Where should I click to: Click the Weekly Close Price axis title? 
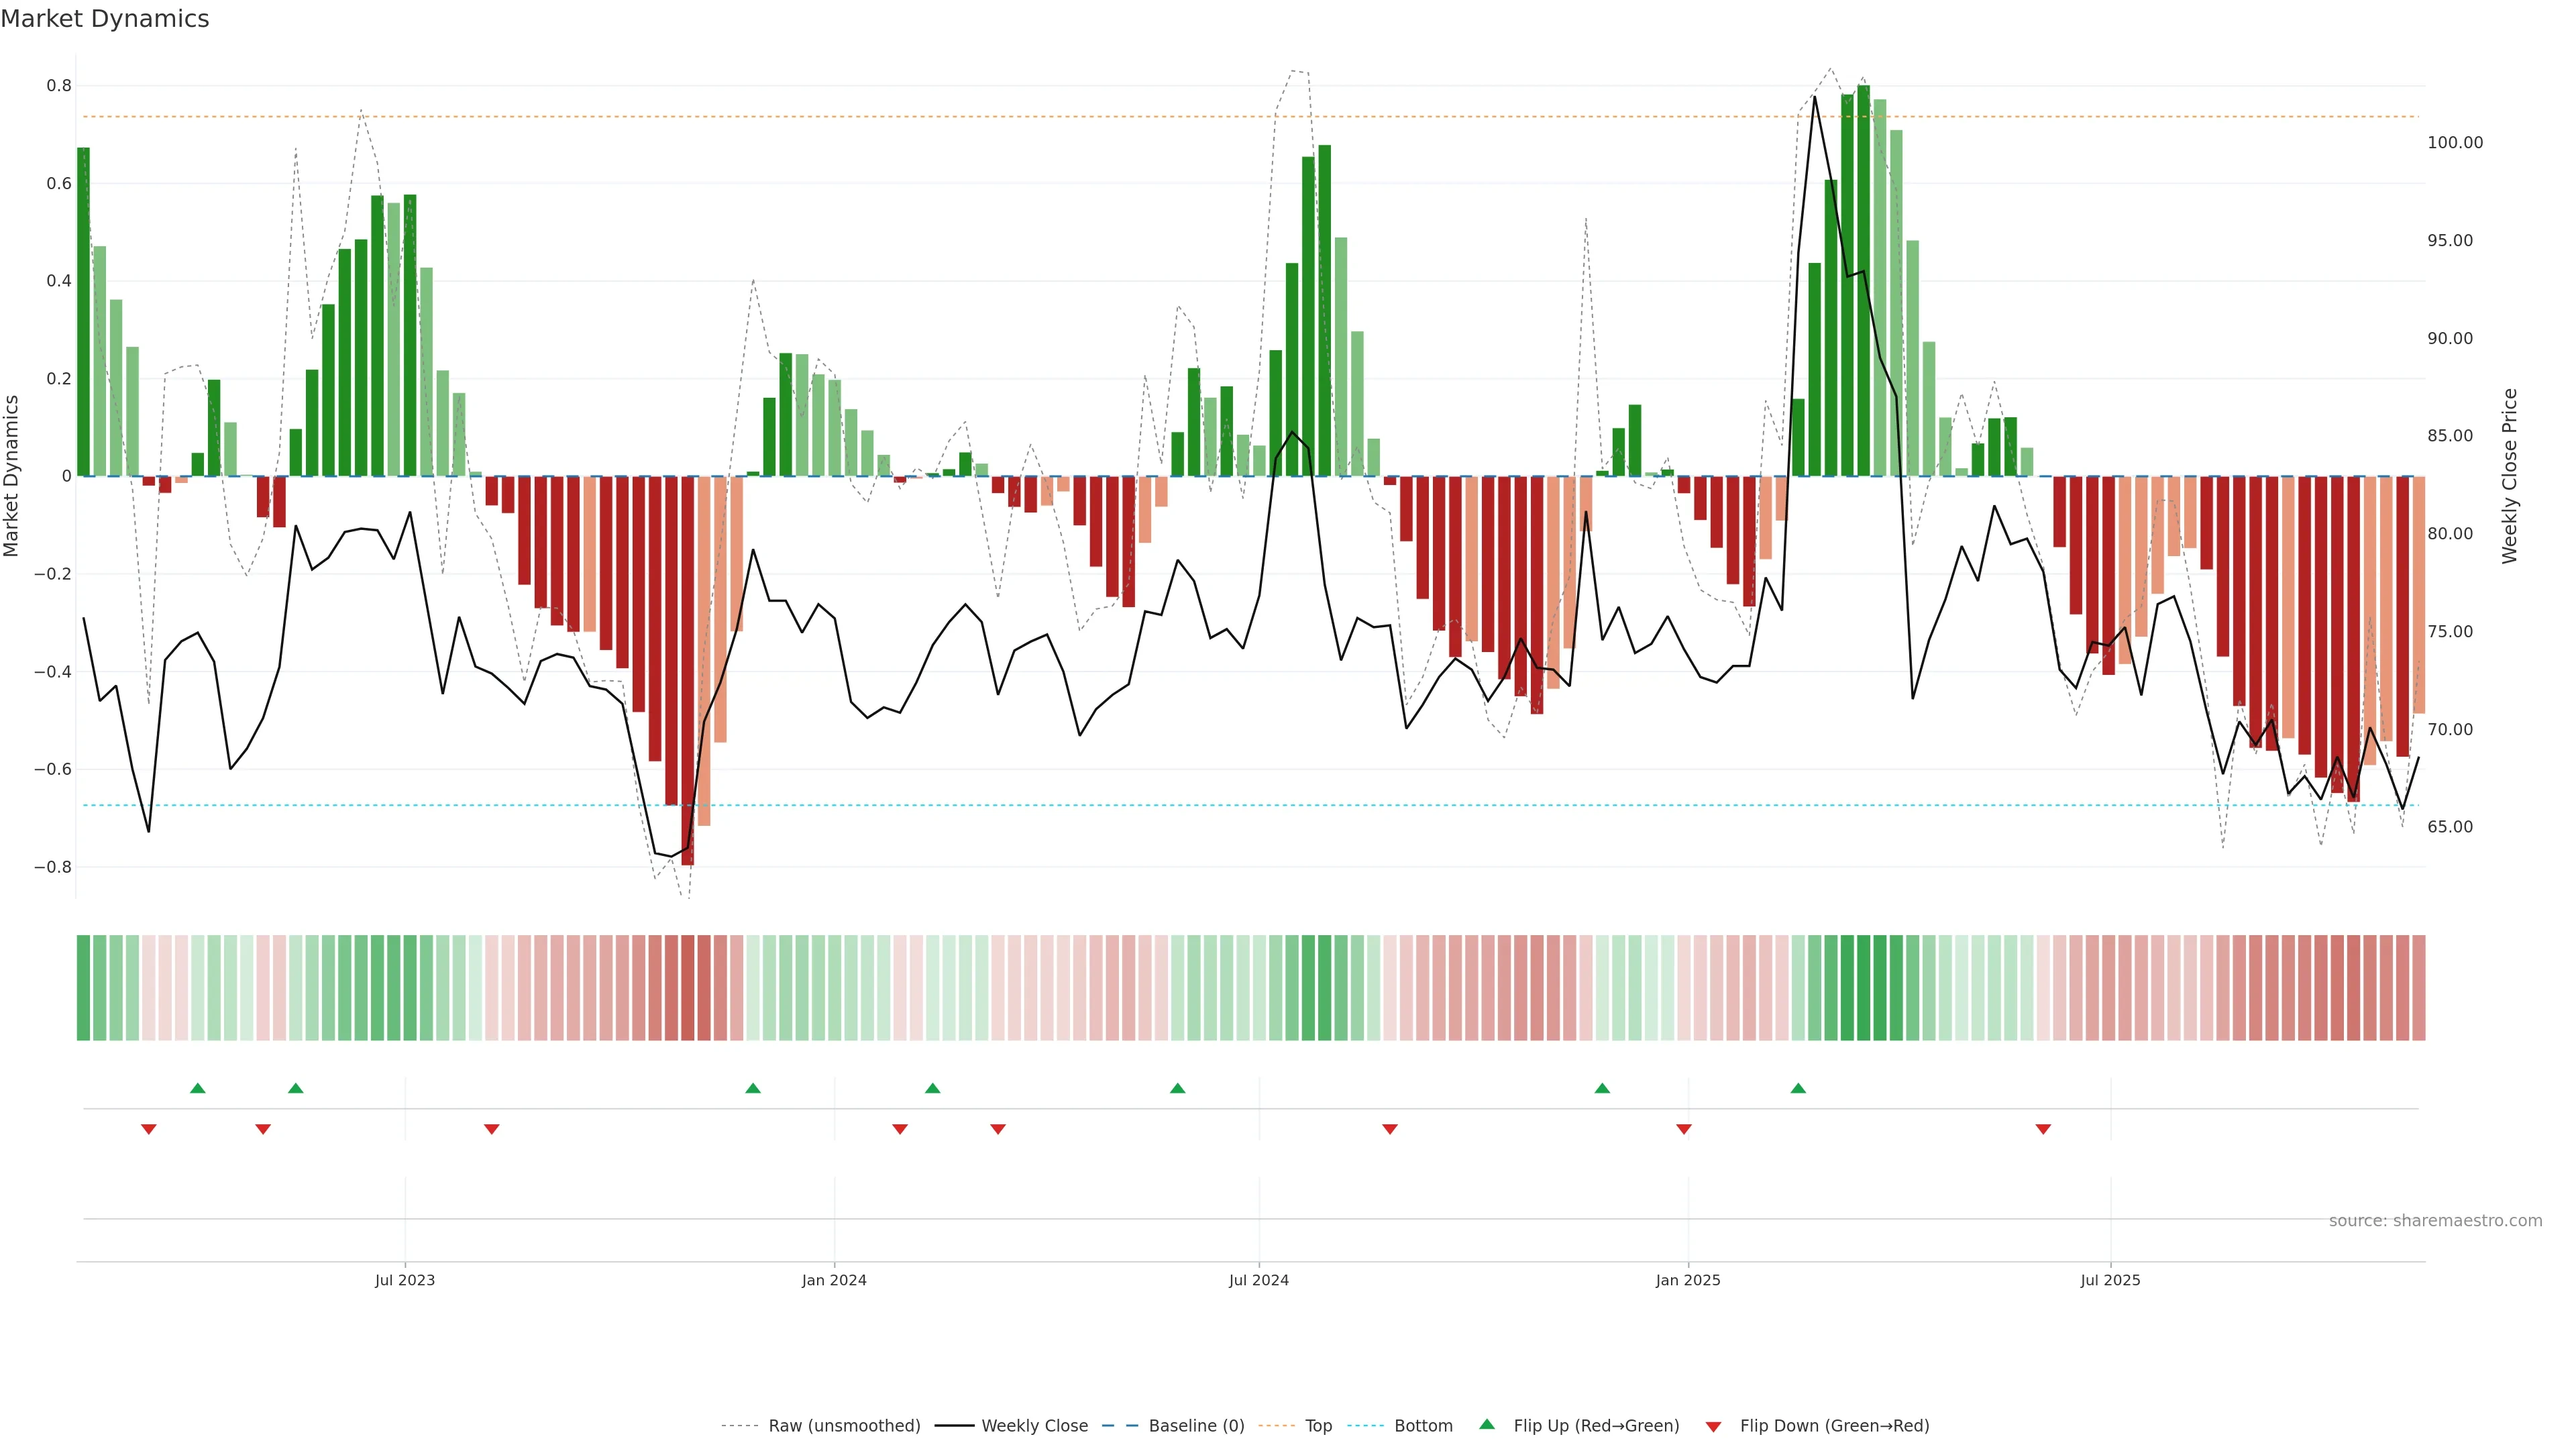point(2509,476)
